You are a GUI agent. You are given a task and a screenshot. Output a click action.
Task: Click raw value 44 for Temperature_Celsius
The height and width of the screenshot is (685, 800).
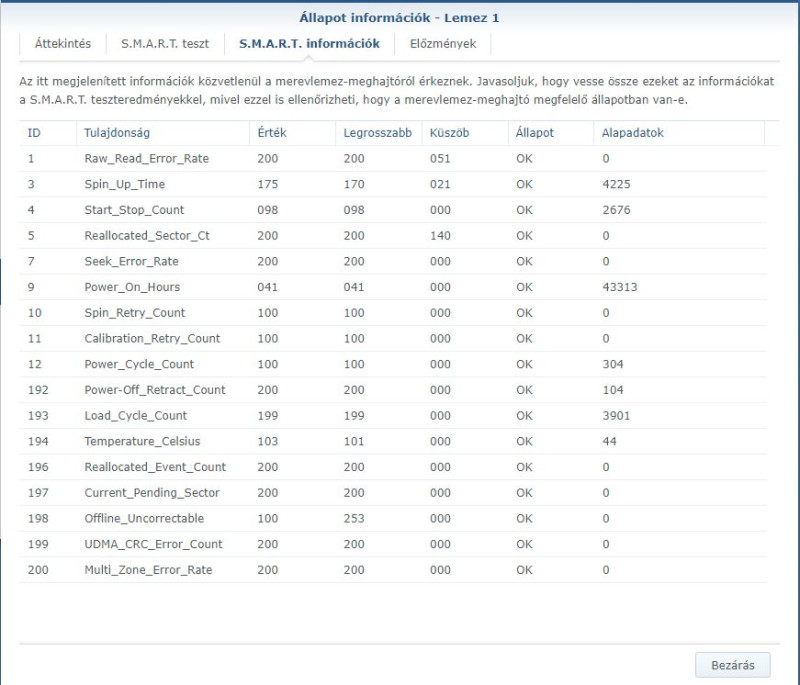(609, 441)
